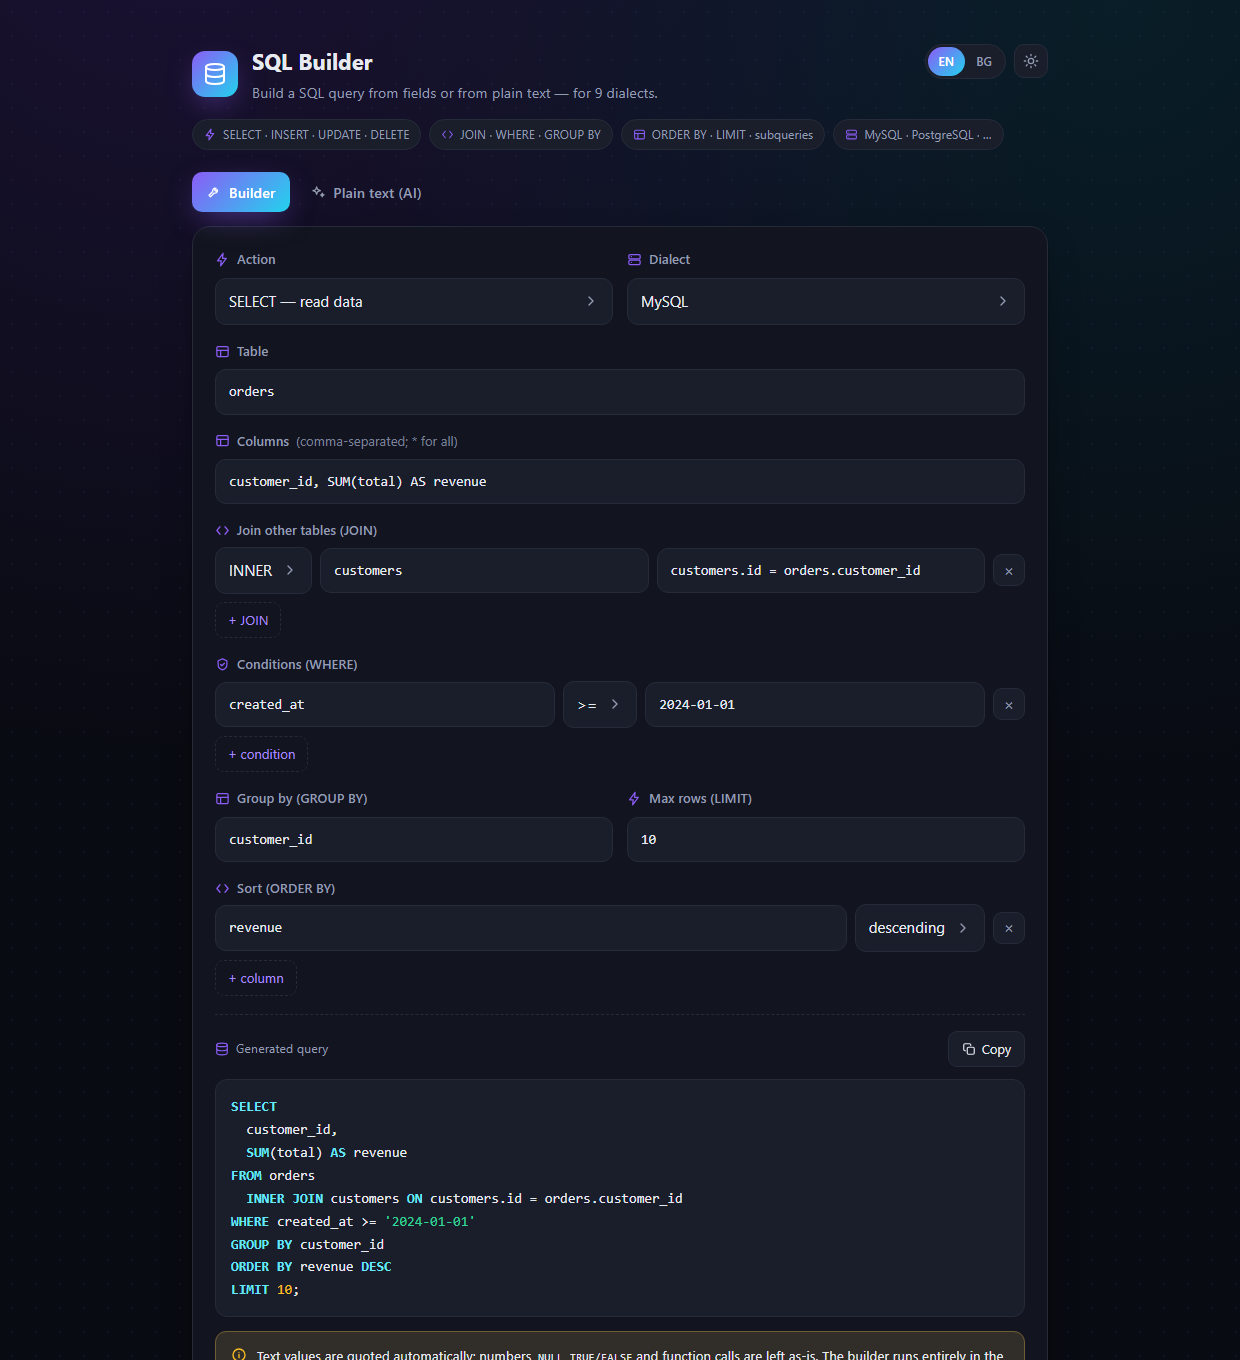Click the icon beside Columns label

[x=222, y=441]
